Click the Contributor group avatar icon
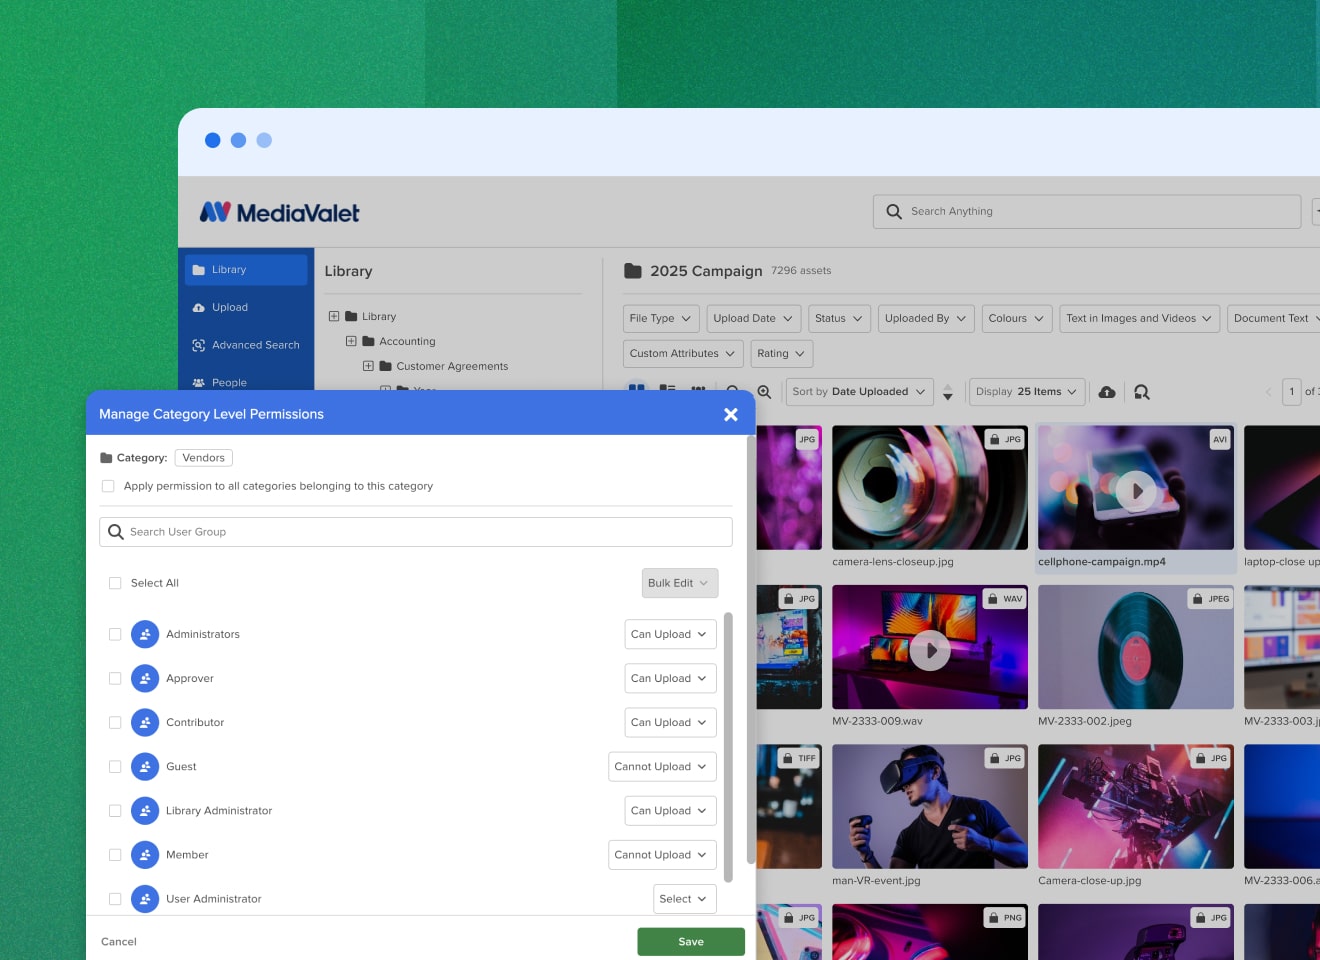Viewport: 1320px width, 960px height. point(145,722)
